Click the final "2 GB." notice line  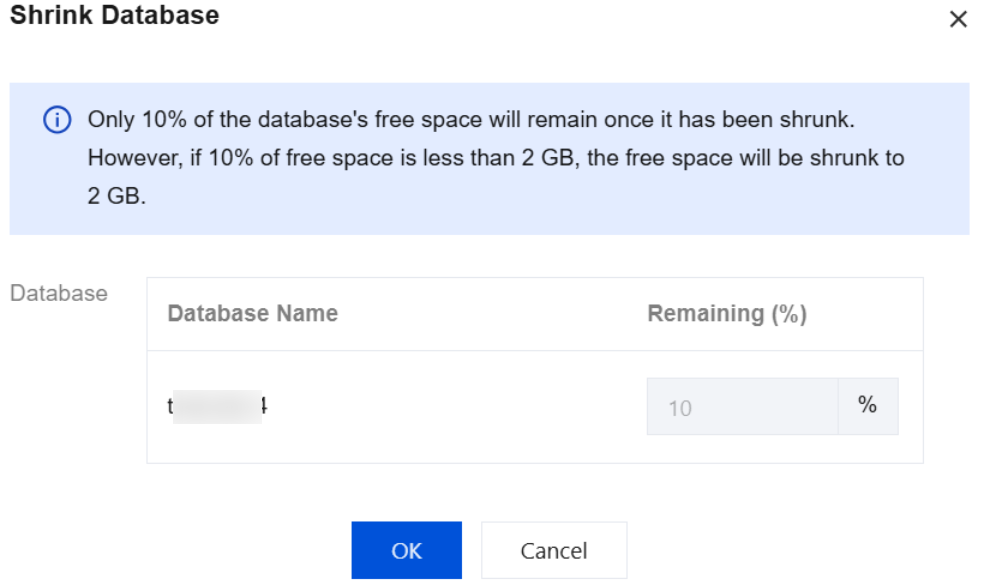(x=116, y=196)
